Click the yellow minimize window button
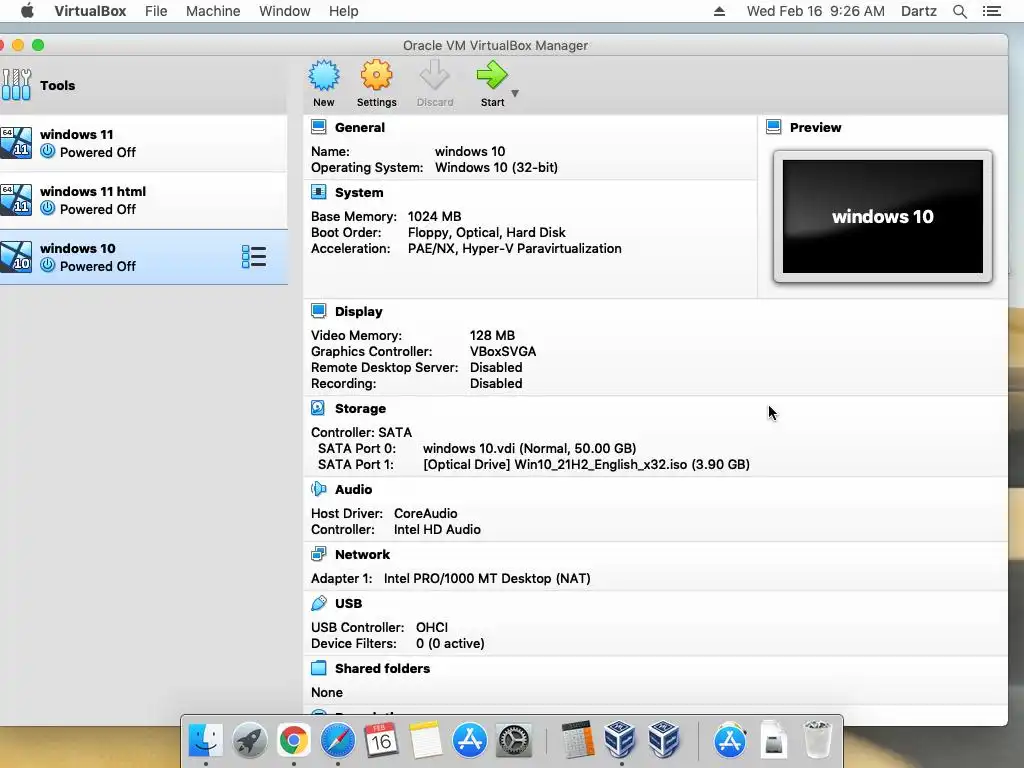This screenshot has width=1024, height=768. tap(18, 45)
